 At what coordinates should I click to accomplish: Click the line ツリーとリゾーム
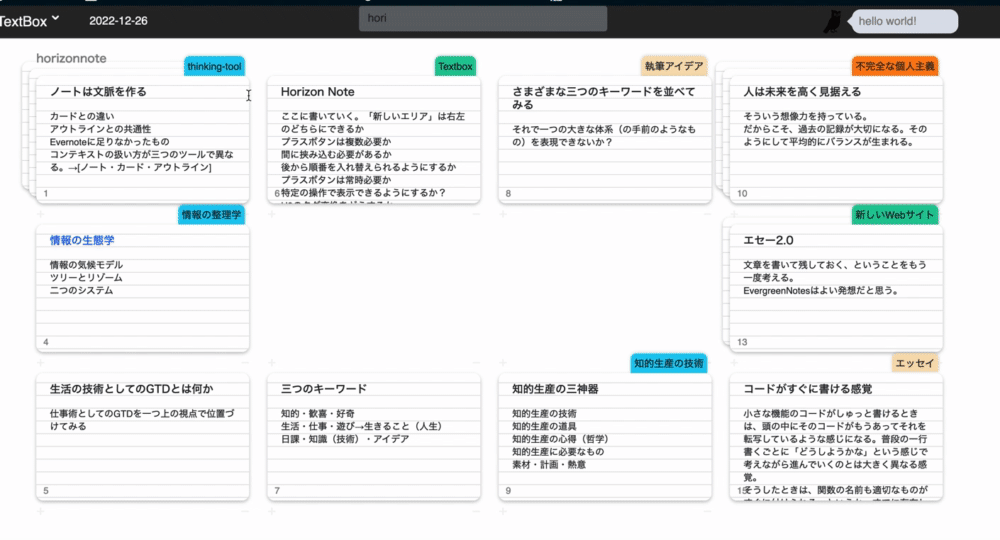(86, 277)
